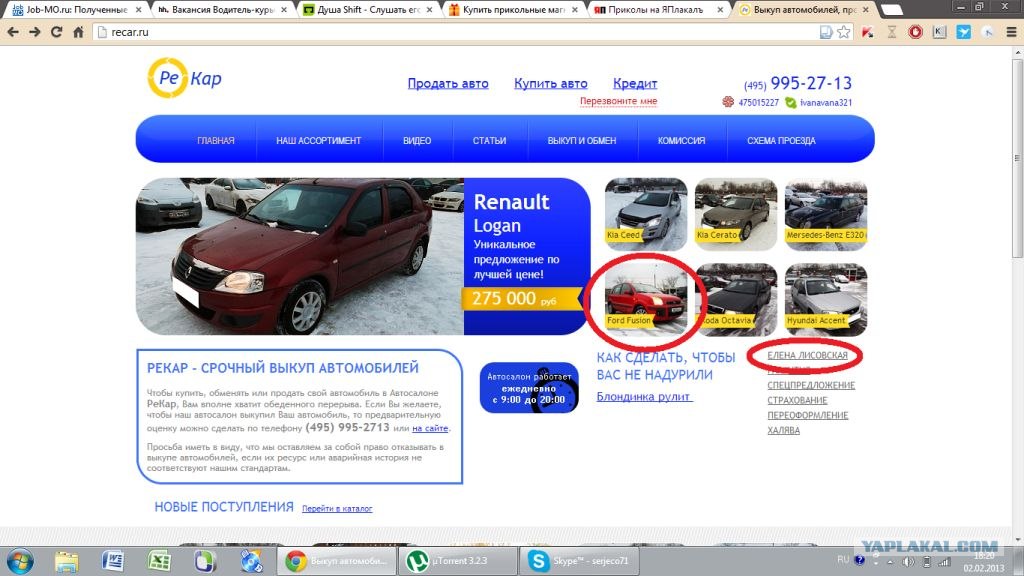Open the СТАТЬИ menu item

click(x=489, y=140)
